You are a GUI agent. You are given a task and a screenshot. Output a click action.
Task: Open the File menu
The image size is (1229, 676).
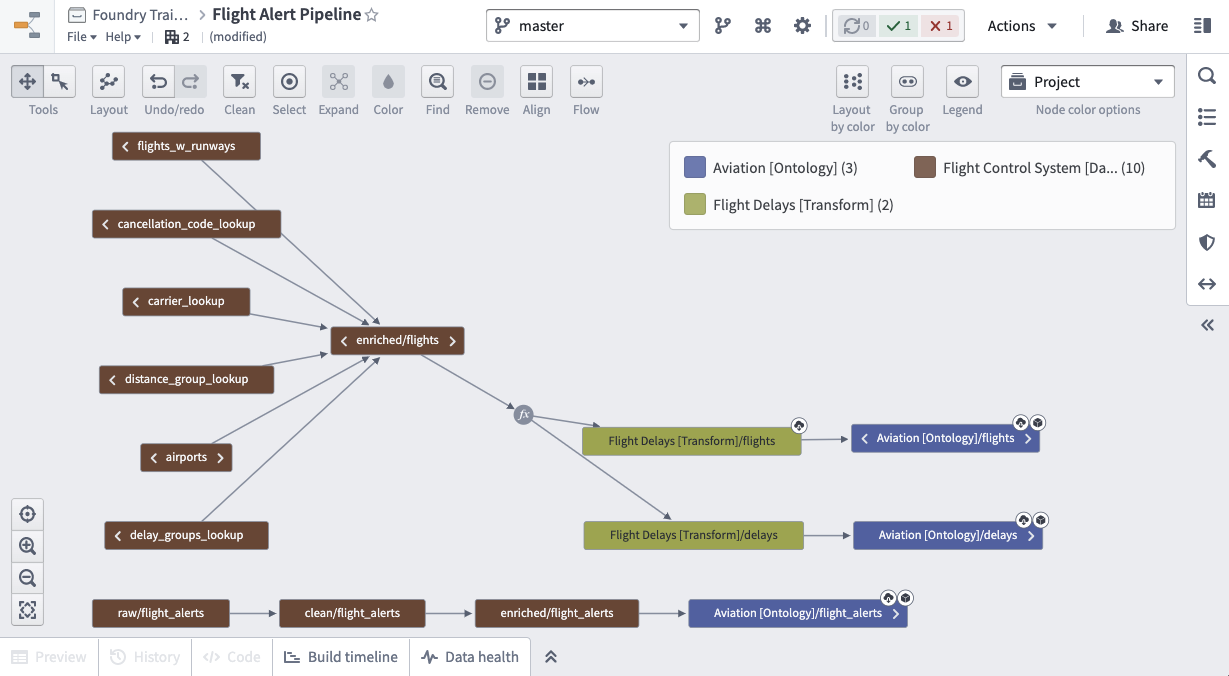(81, 37)
